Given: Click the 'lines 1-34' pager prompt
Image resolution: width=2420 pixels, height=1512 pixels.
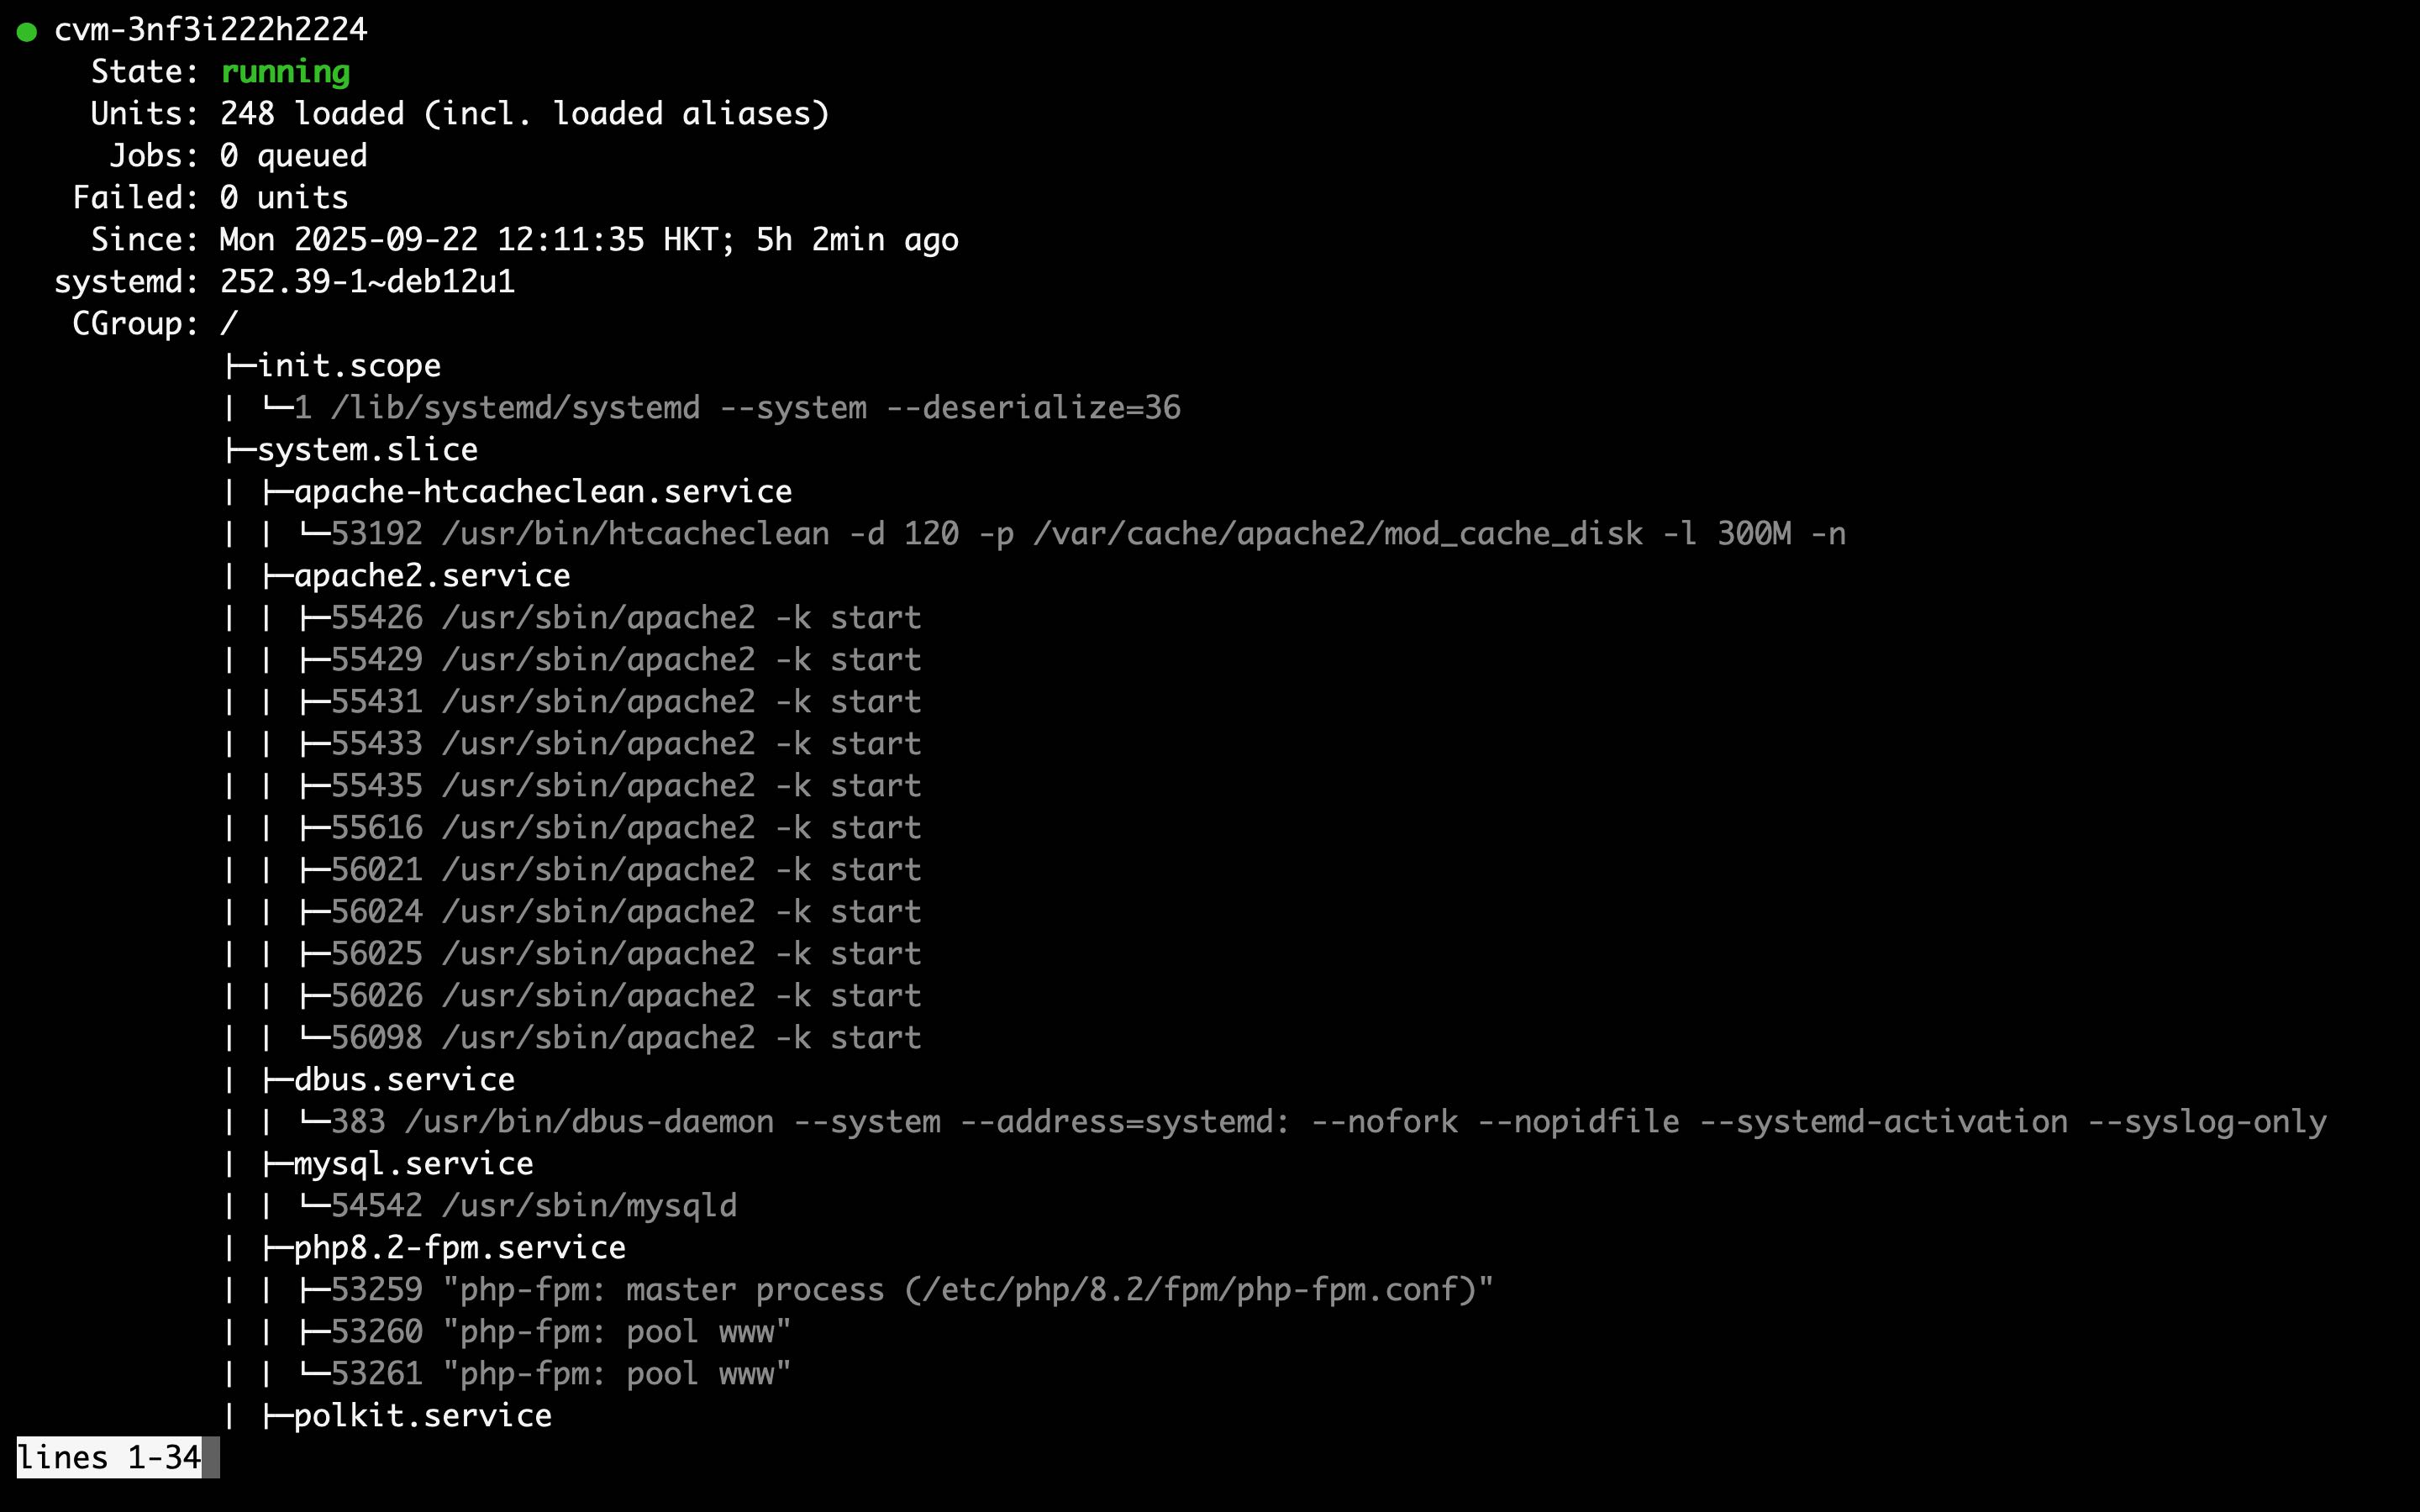Looking at the screenshot, I should coord(109,1458).
